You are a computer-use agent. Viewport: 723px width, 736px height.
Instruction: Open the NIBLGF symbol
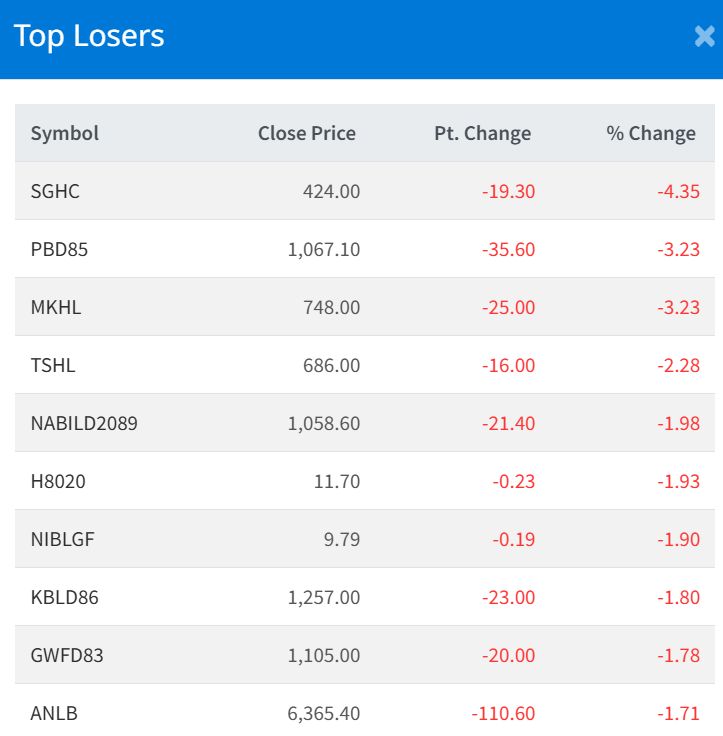tap(62, 539)
